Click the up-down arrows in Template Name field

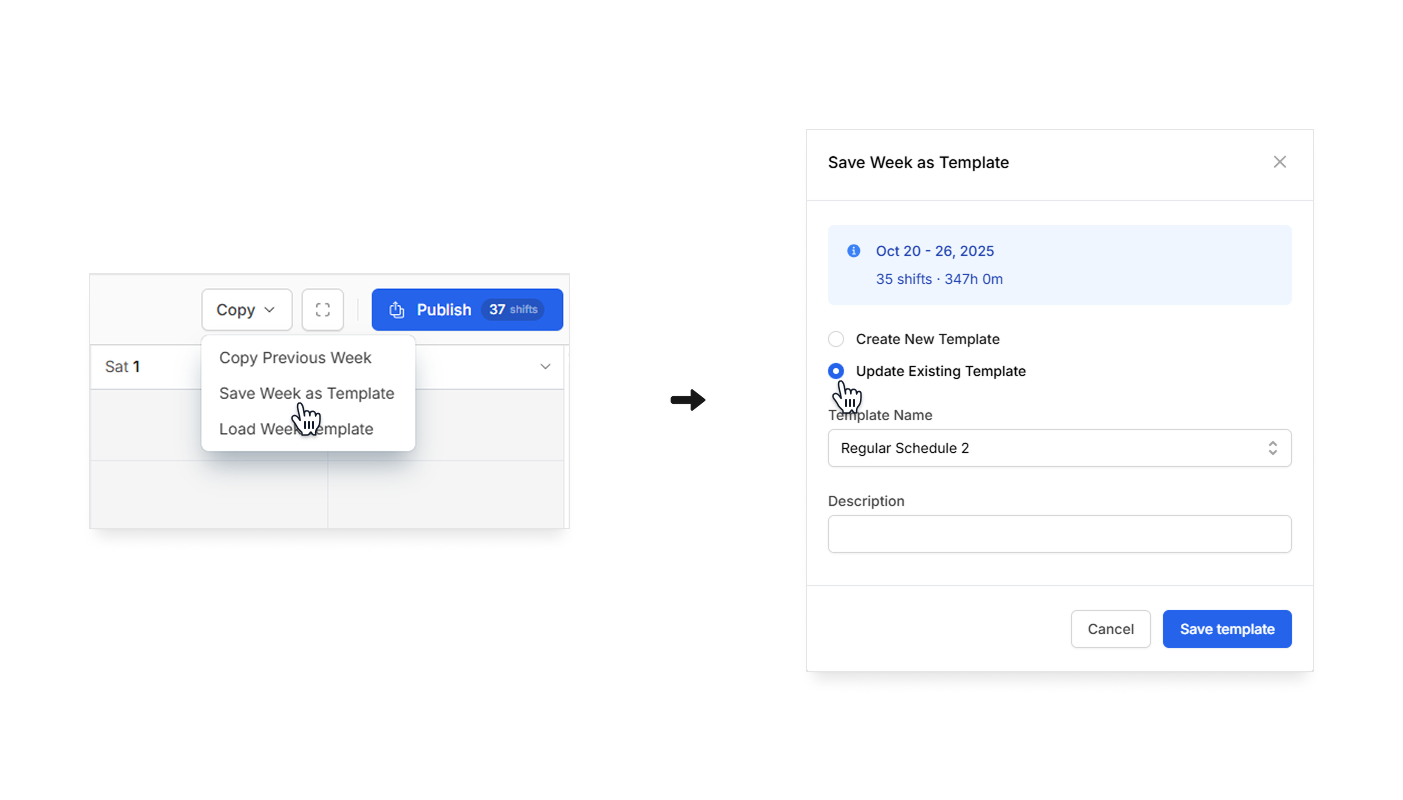[x=1272, y=448]
